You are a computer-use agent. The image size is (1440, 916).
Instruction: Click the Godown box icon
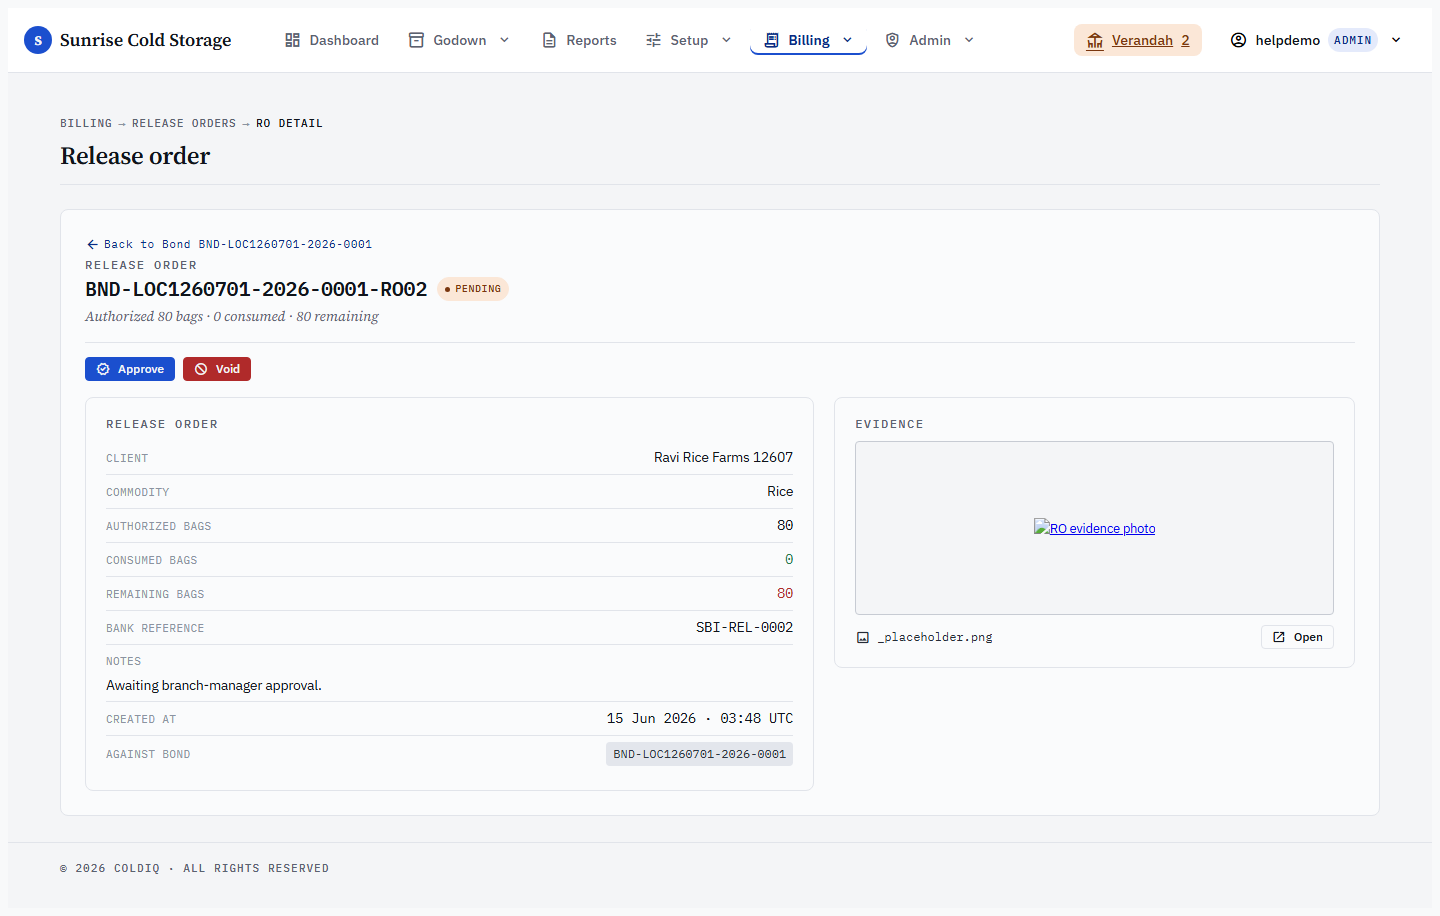[416, 40]
